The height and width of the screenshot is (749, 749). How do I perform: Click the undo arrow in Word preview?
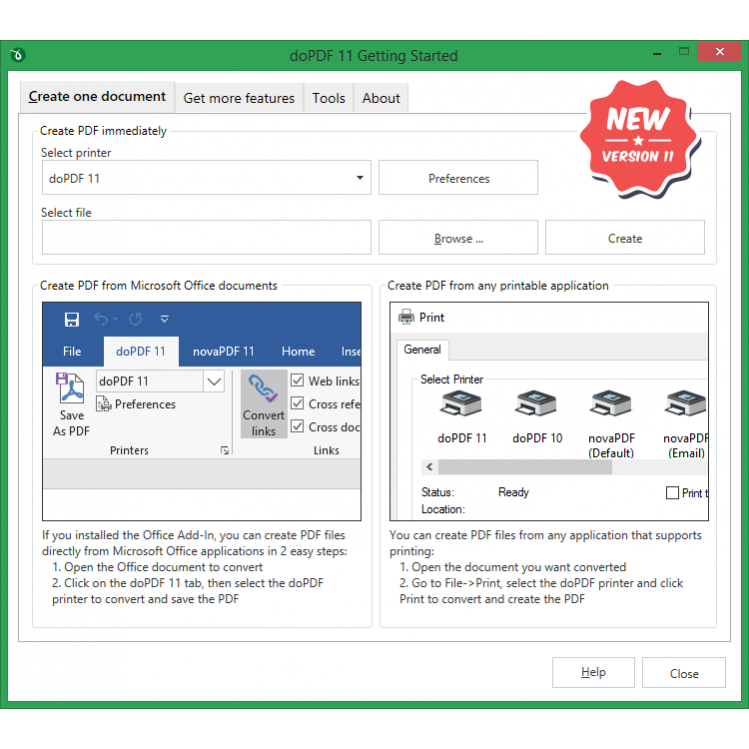101,319
